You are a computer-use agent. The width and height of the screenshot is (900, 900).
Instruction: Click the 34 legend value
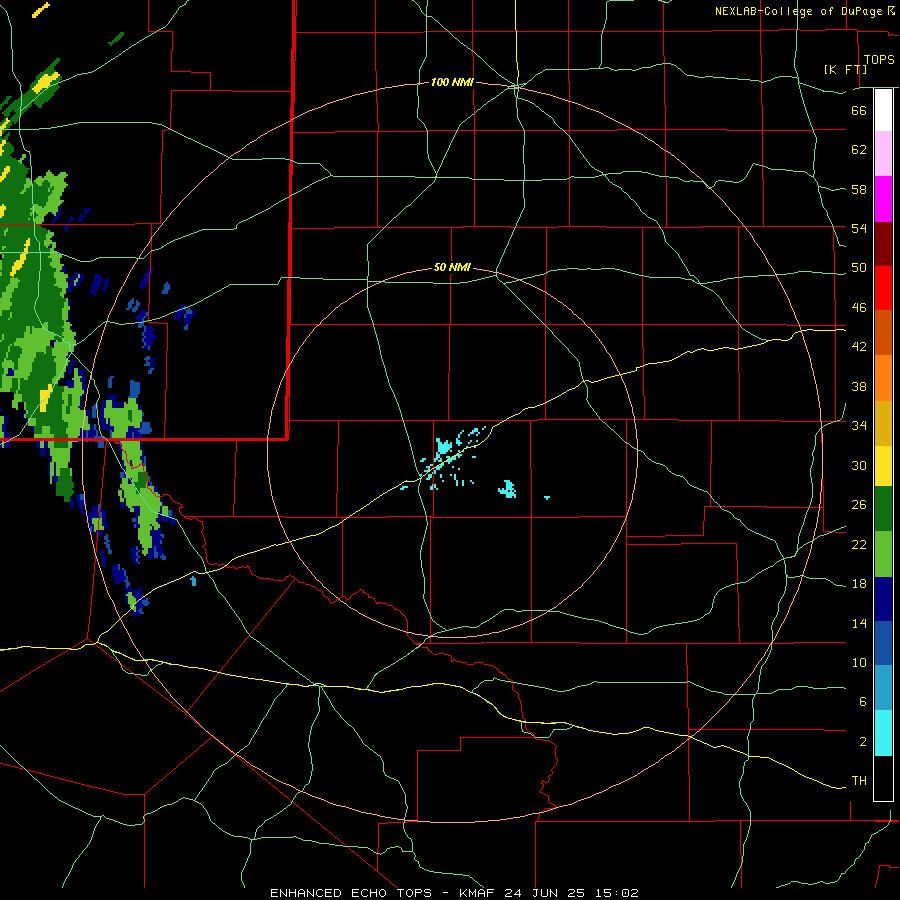click(x=859, y=425)
